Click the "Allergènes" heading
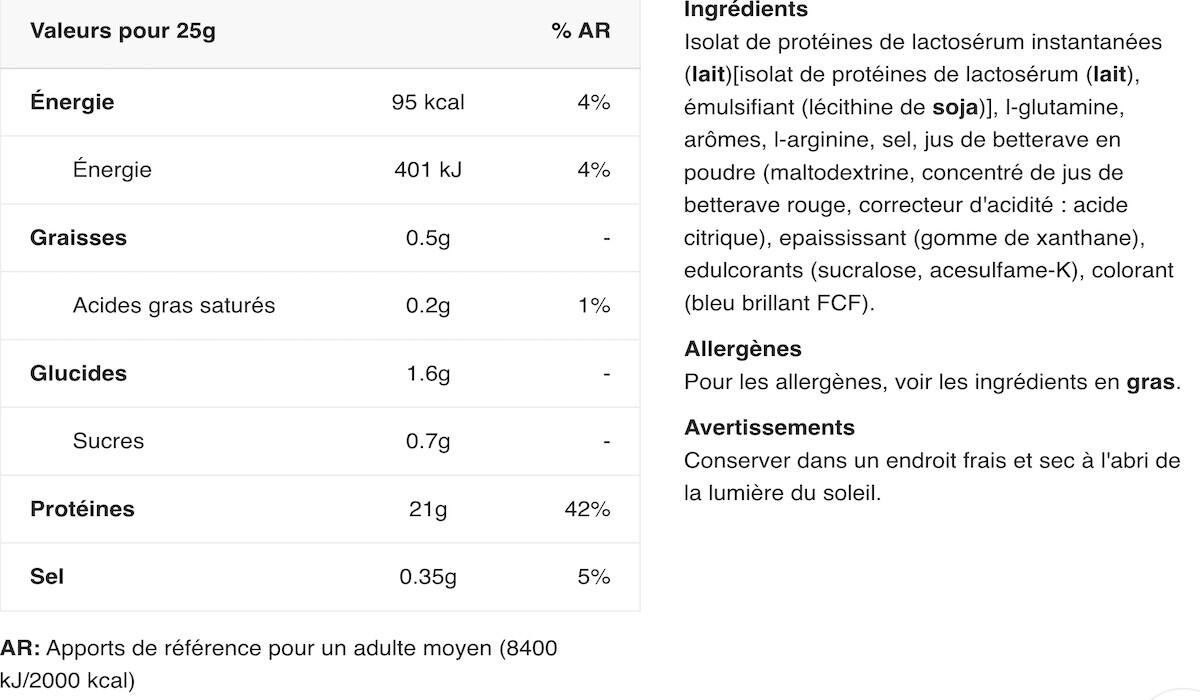The image size is (1200, 700). tap(743, 349)
